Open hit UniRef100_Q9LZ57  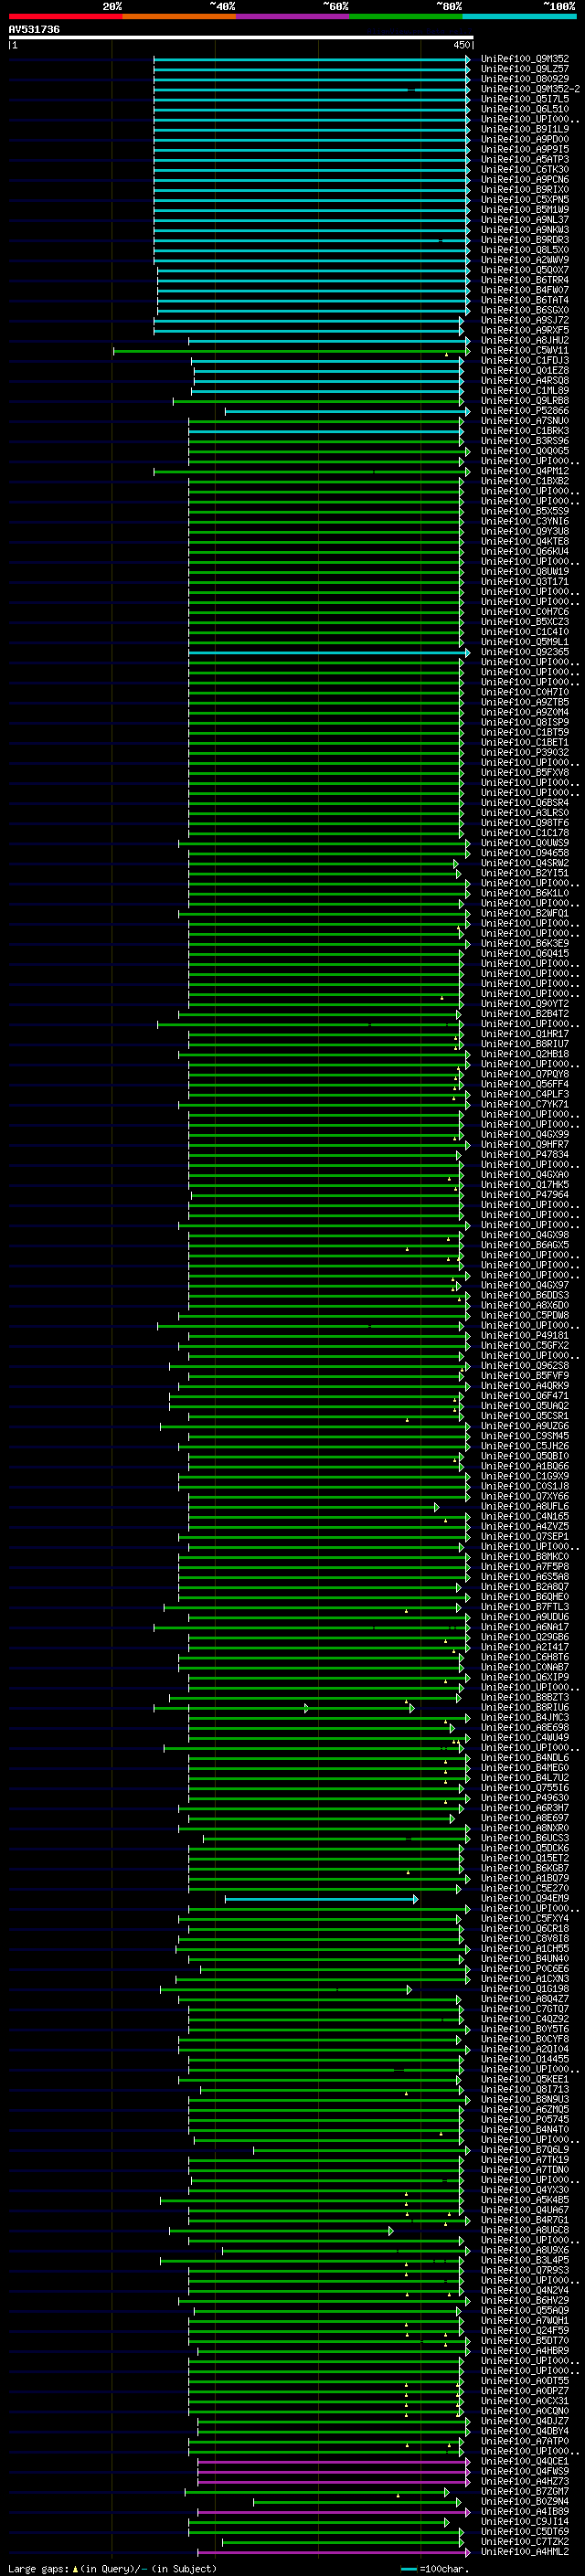pyautogui.click(x=525, y=69)
